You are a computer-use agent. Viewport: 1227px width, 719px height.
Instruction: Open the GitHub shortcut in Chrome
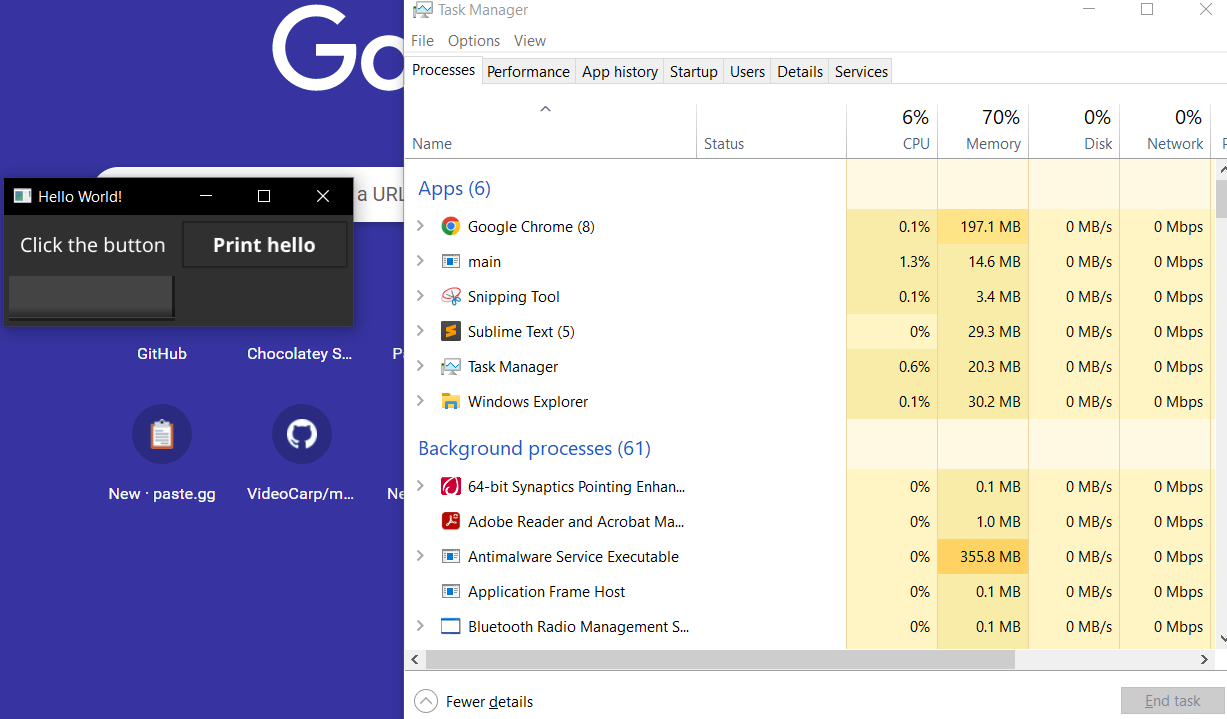[x=162, y=354]
